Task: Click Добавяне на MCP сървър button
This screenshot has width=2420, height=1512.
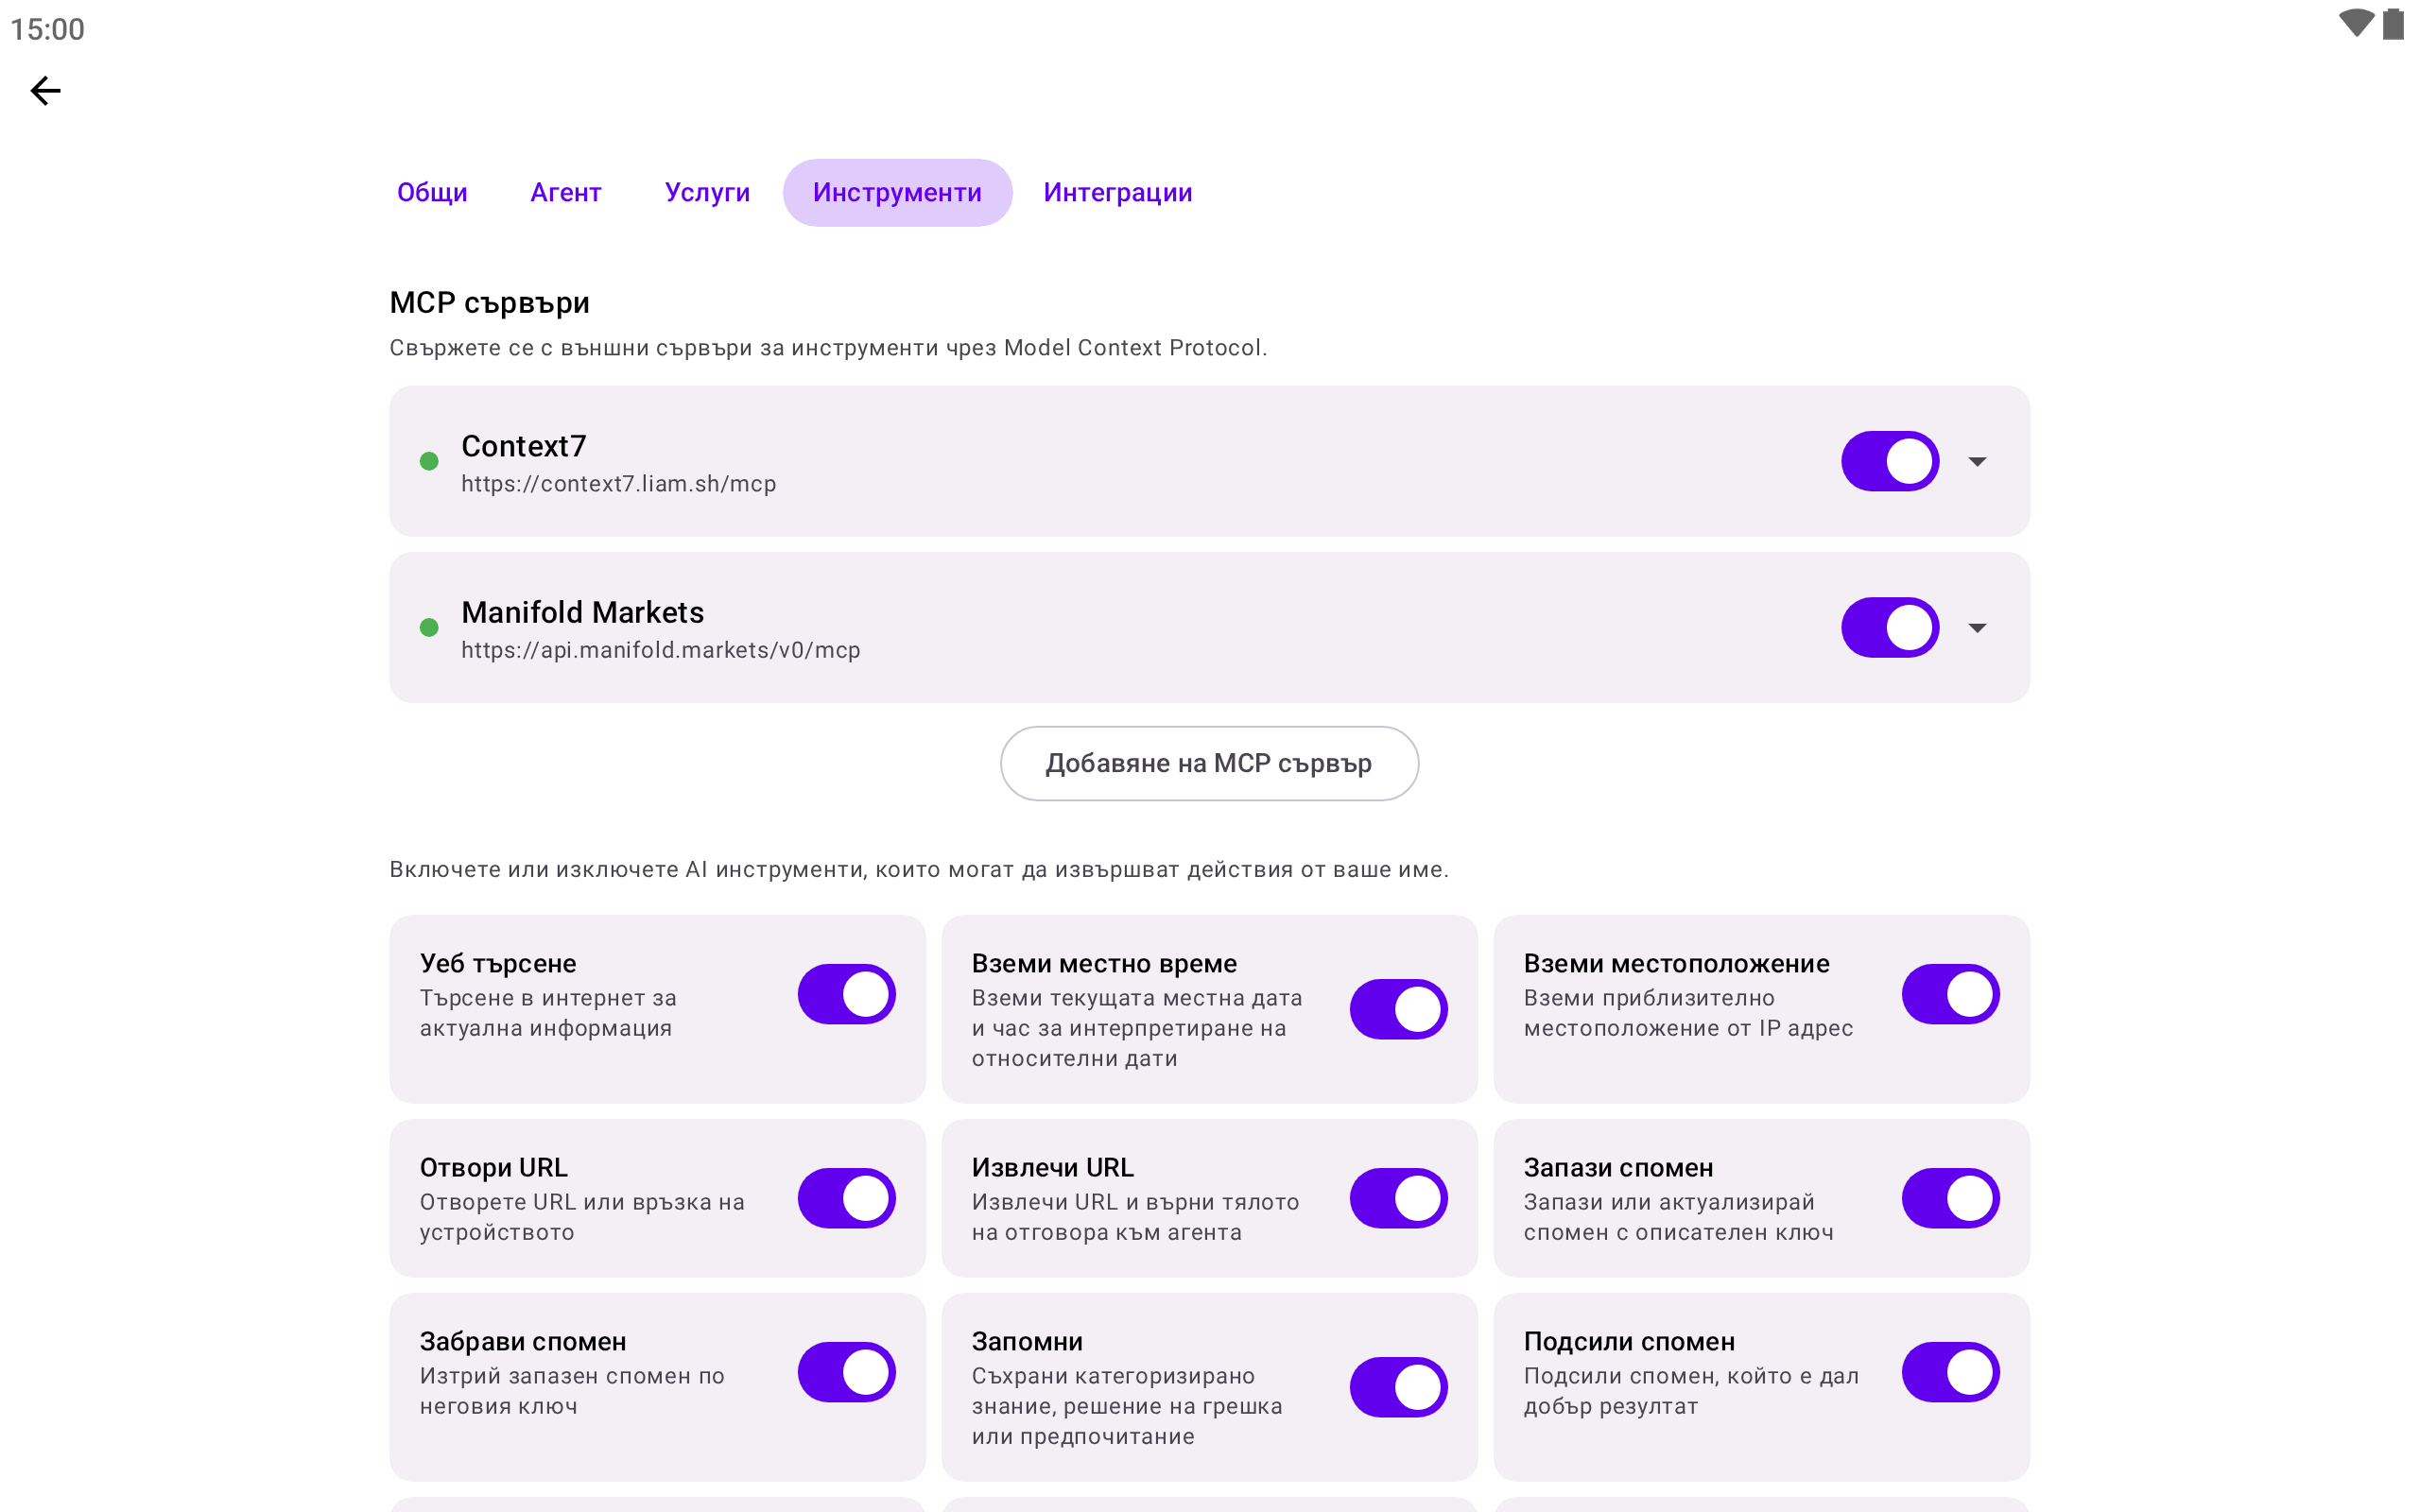Action: [x=1209, y=763]
